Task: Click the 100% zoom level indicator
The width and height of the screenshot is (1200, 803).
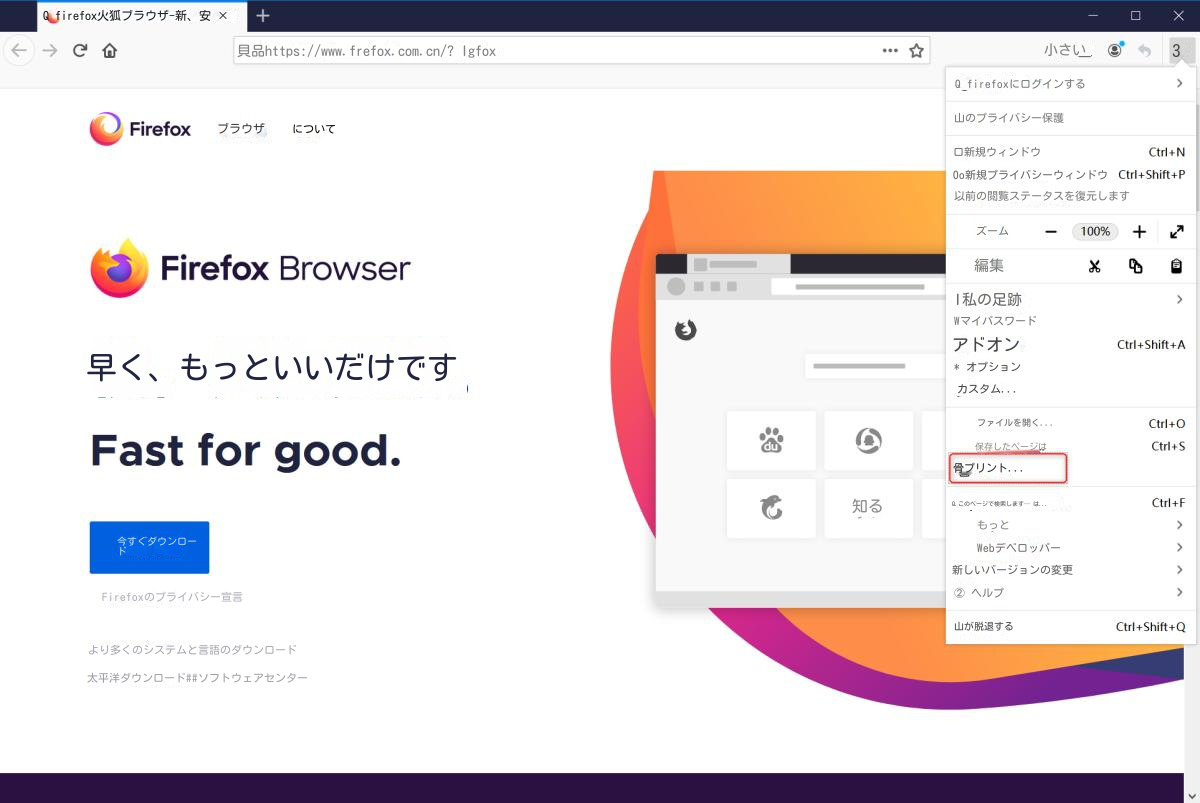Action: coord(1095,231)
